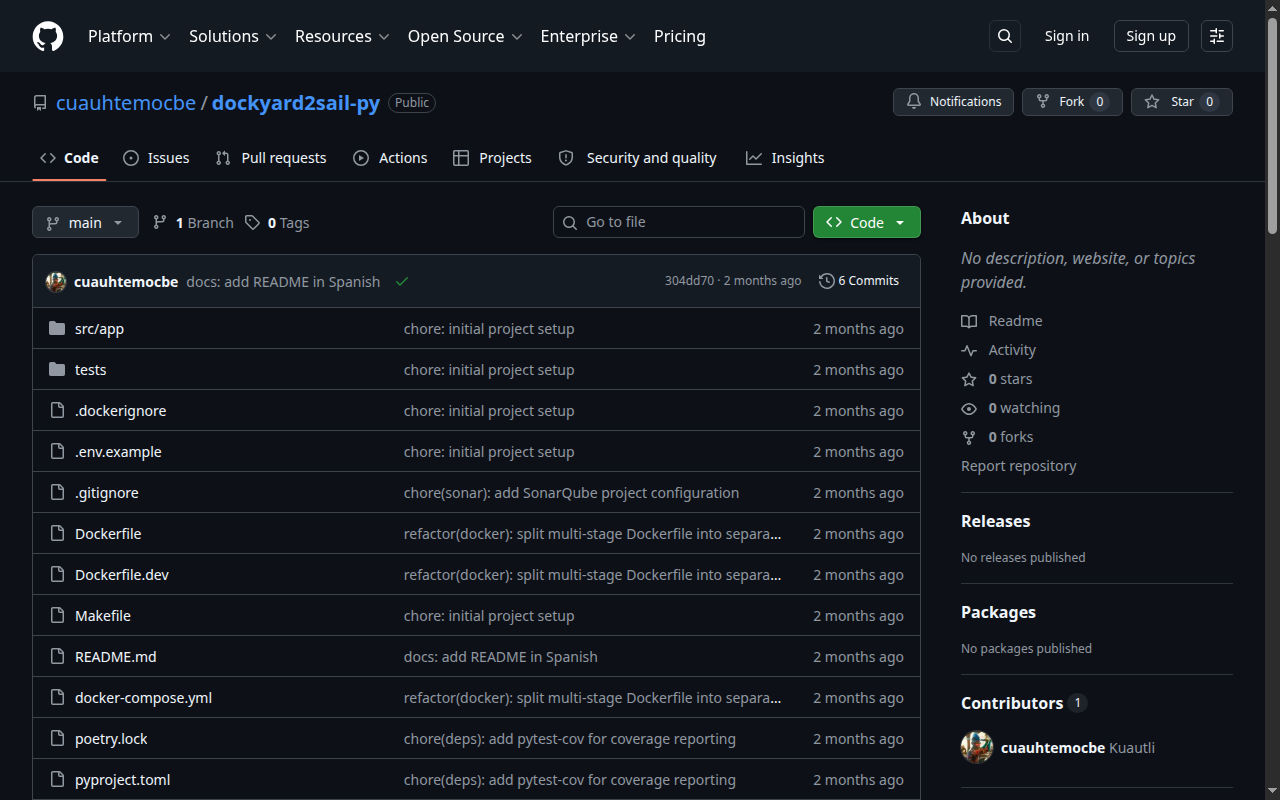Click the contributor avatar for cuauhtemocbe
The image size is (1280, 800).
977,748
